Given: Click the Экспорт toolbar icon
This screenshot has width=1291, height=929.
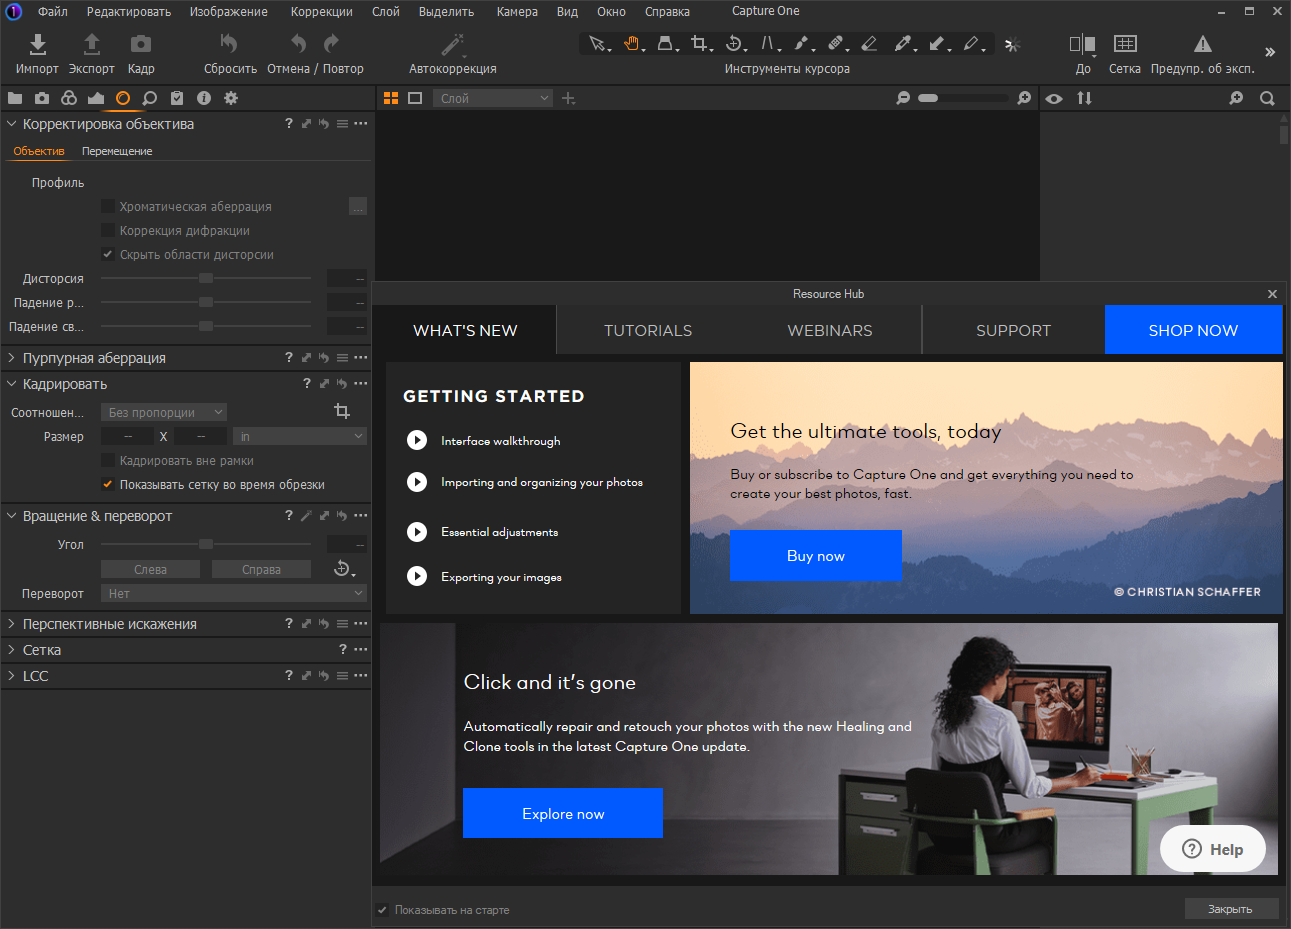Looking at the screenshot, I should 91,44.
